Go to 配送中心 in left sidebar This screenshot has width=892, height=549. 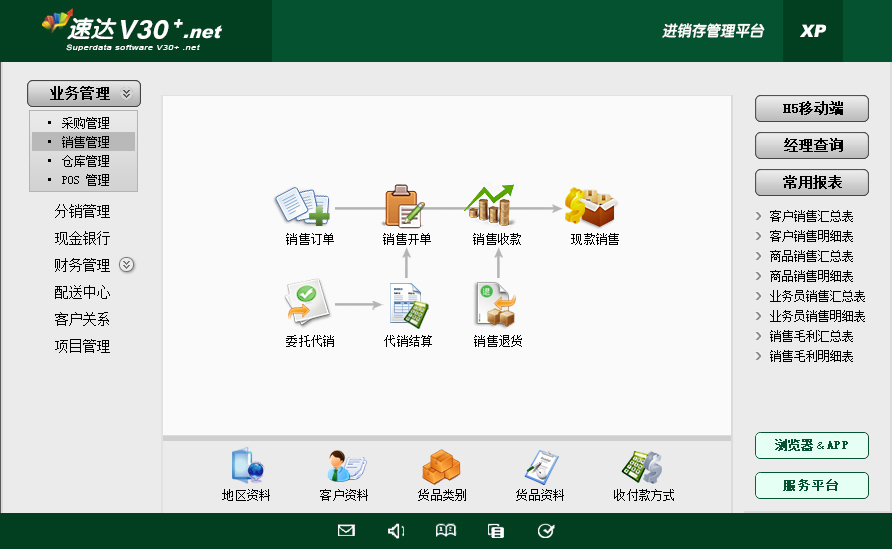(x=82, y=292)
